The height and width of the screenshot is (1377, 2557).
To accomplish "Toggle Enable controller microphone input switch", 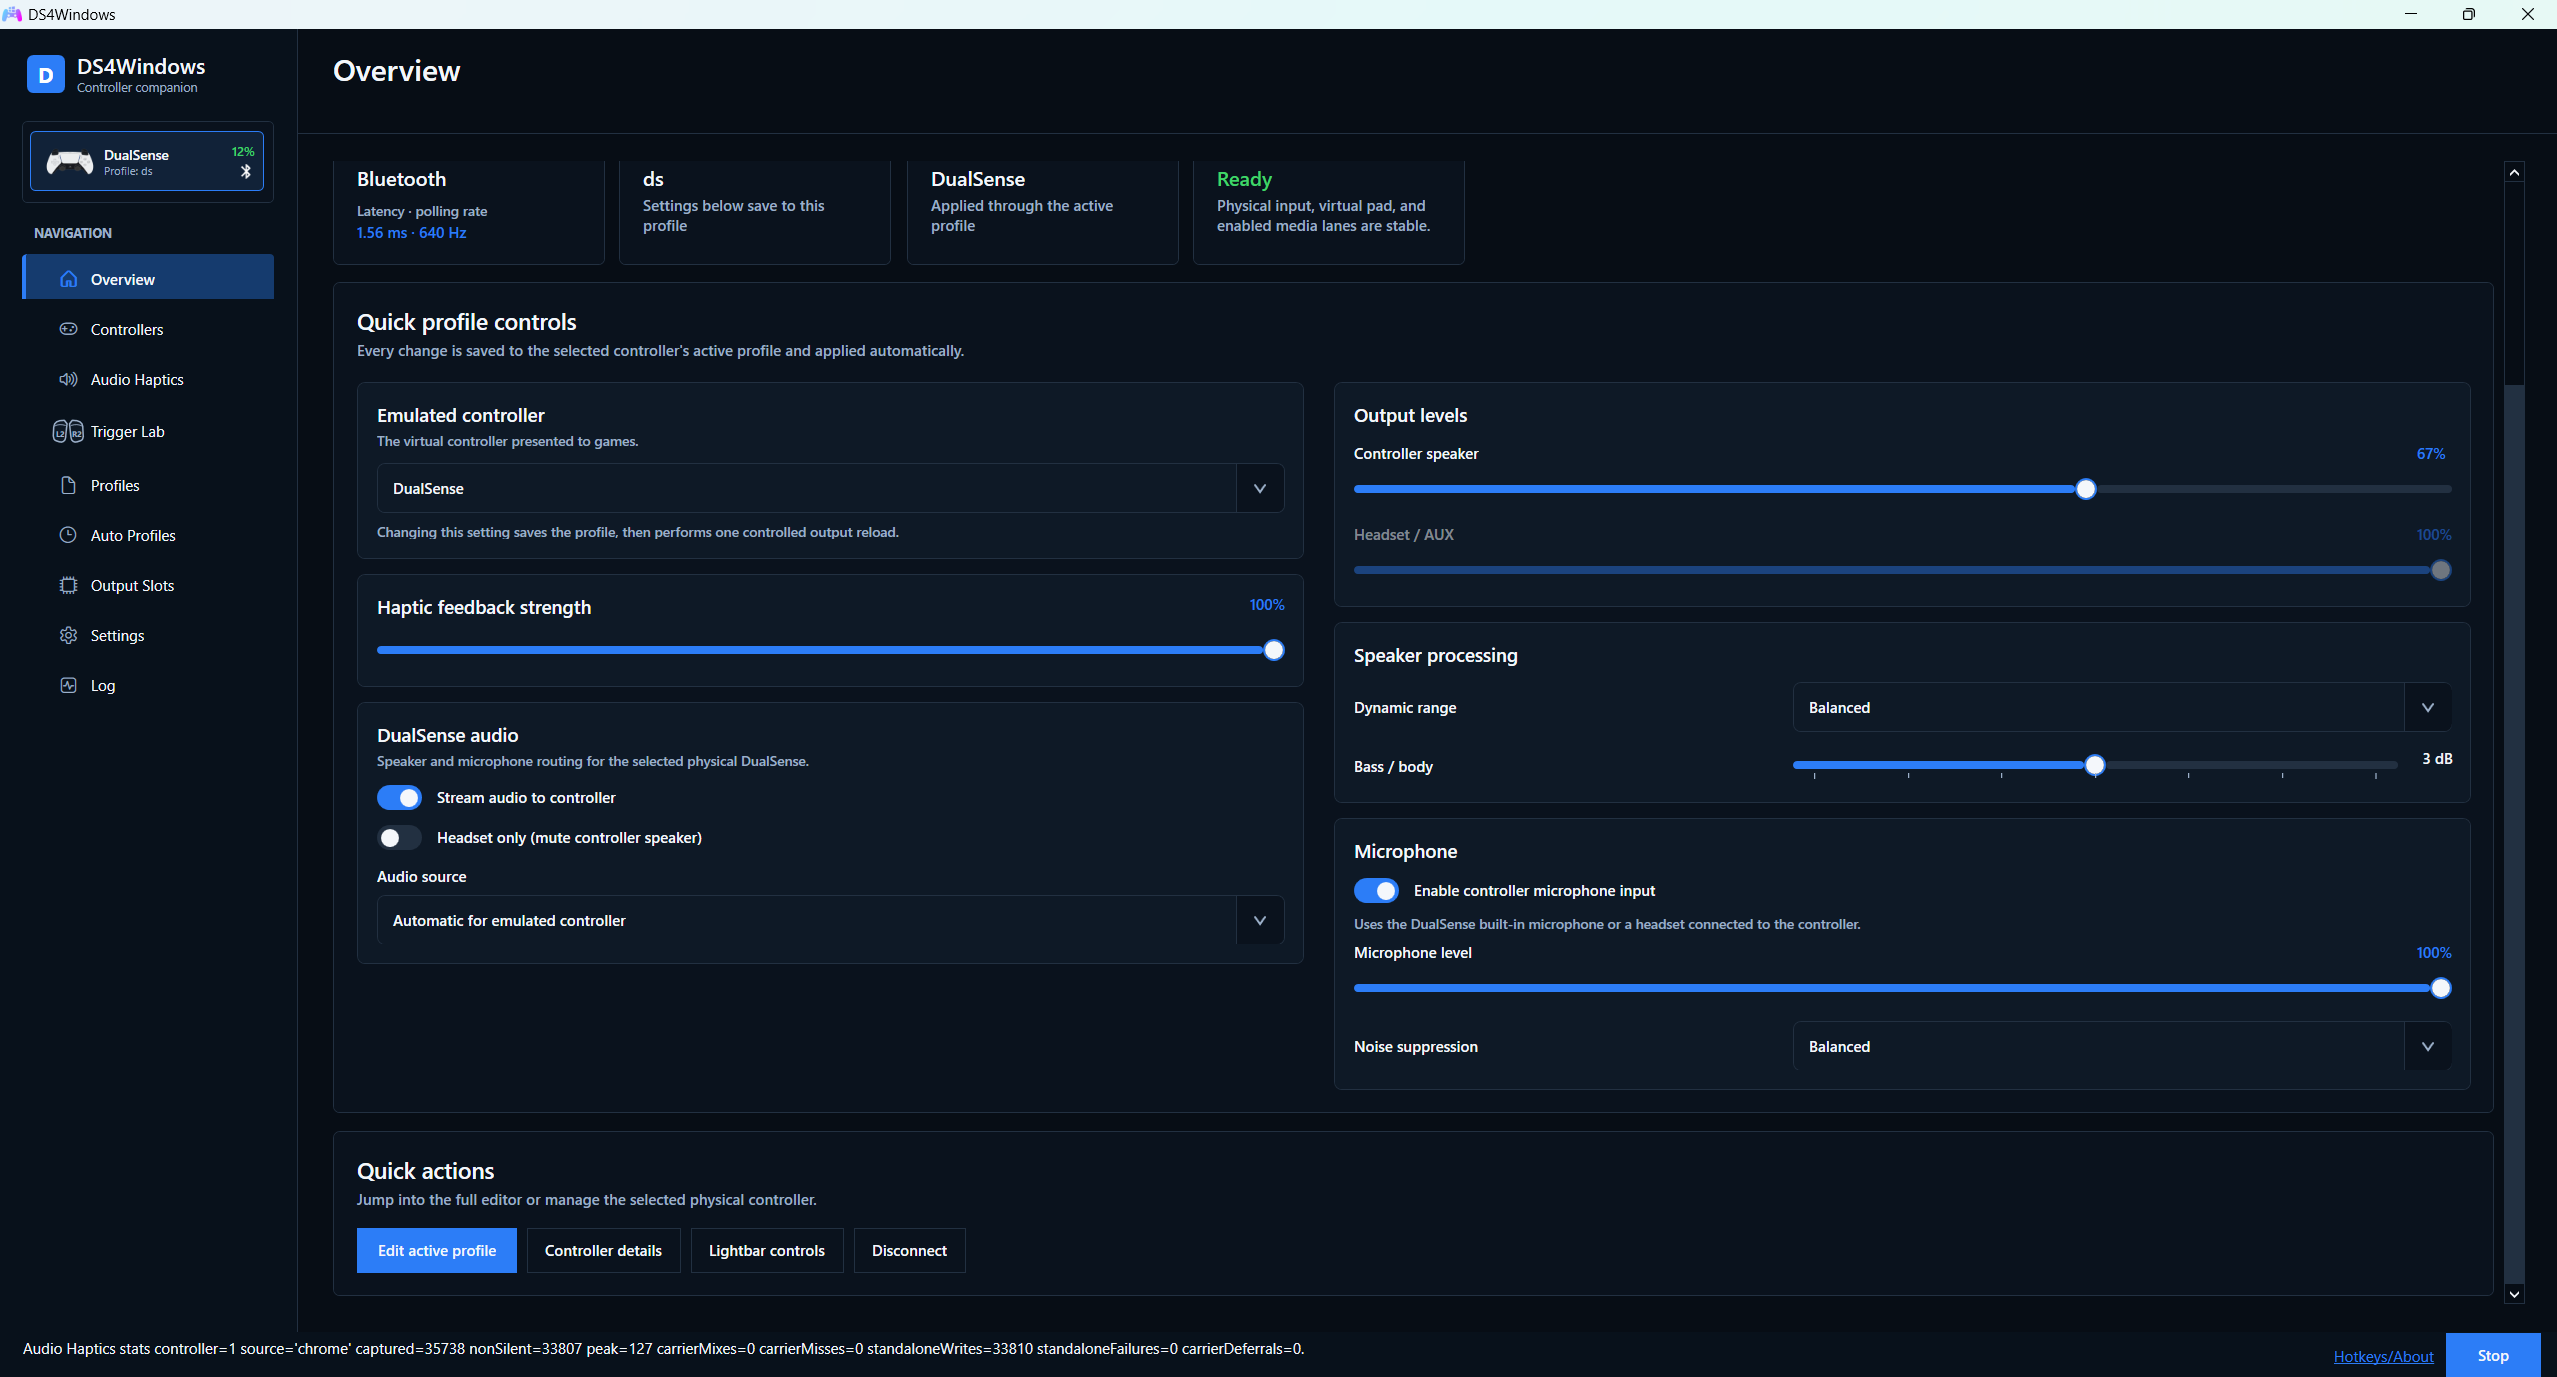I will (x=1376, y=891).
